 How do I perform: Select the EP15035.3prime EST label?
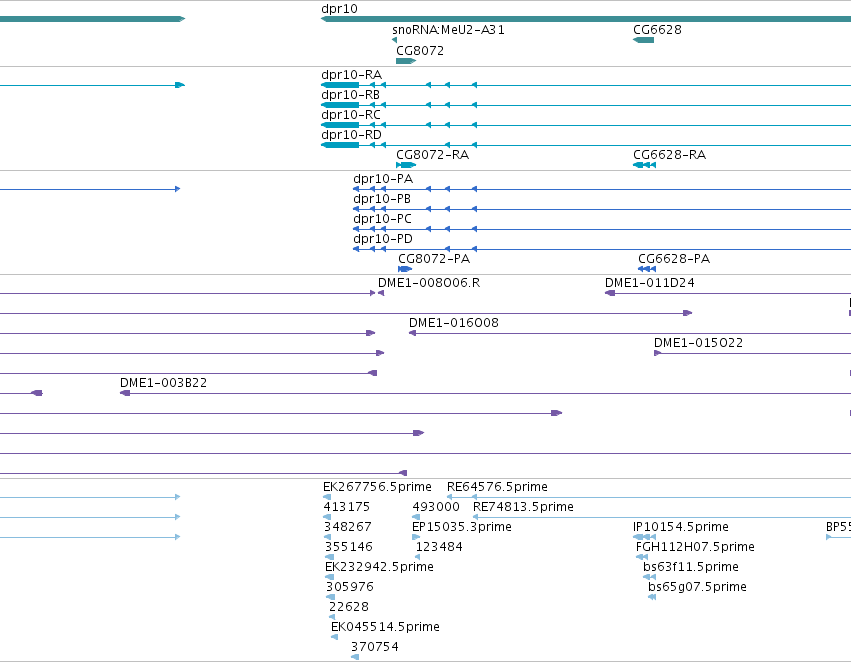point(462,527)
